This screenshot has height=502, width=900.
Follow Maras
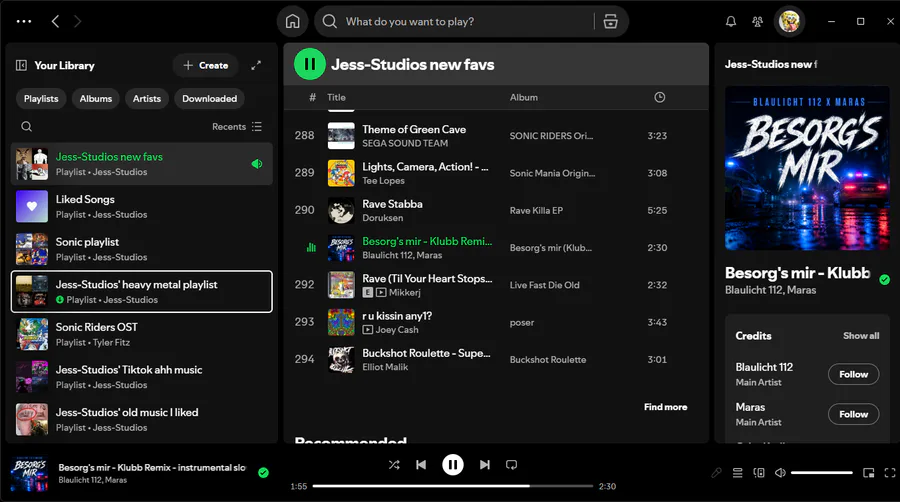[x=853, y=414]
